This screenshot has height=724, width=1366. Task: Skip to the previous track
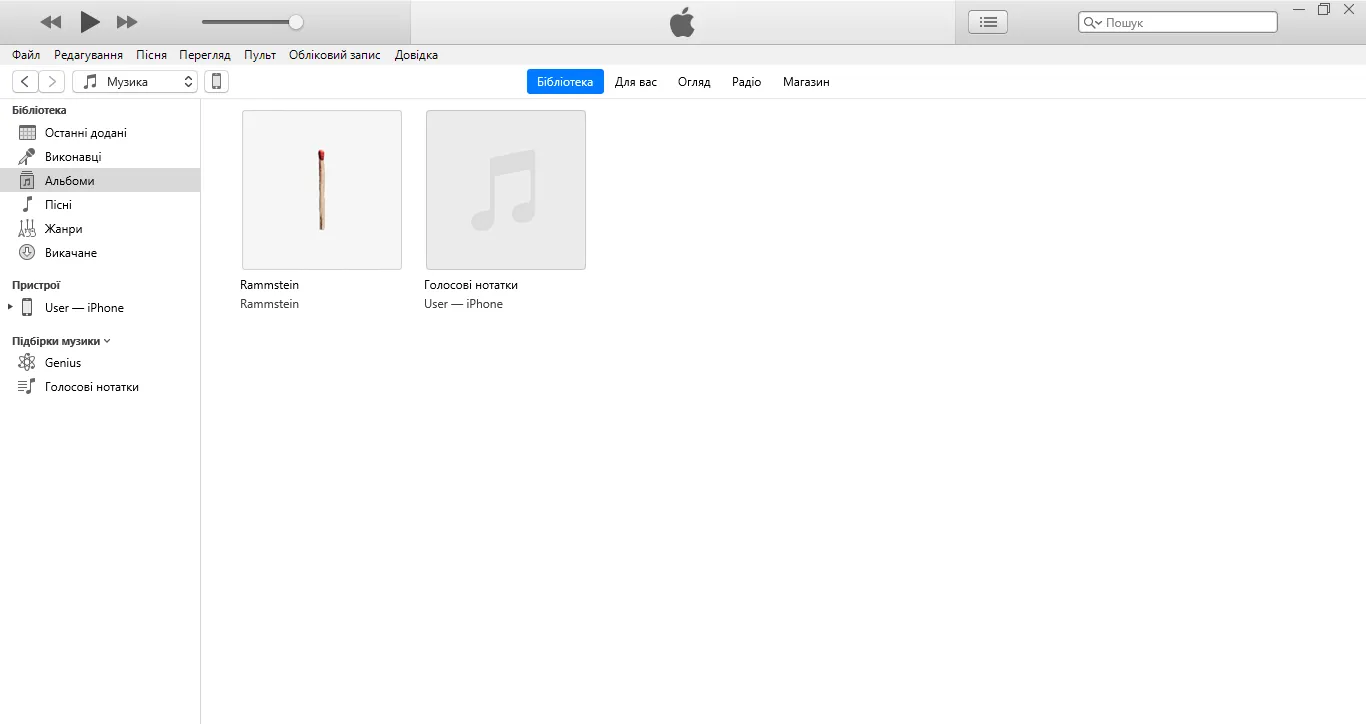click(51, 22)
